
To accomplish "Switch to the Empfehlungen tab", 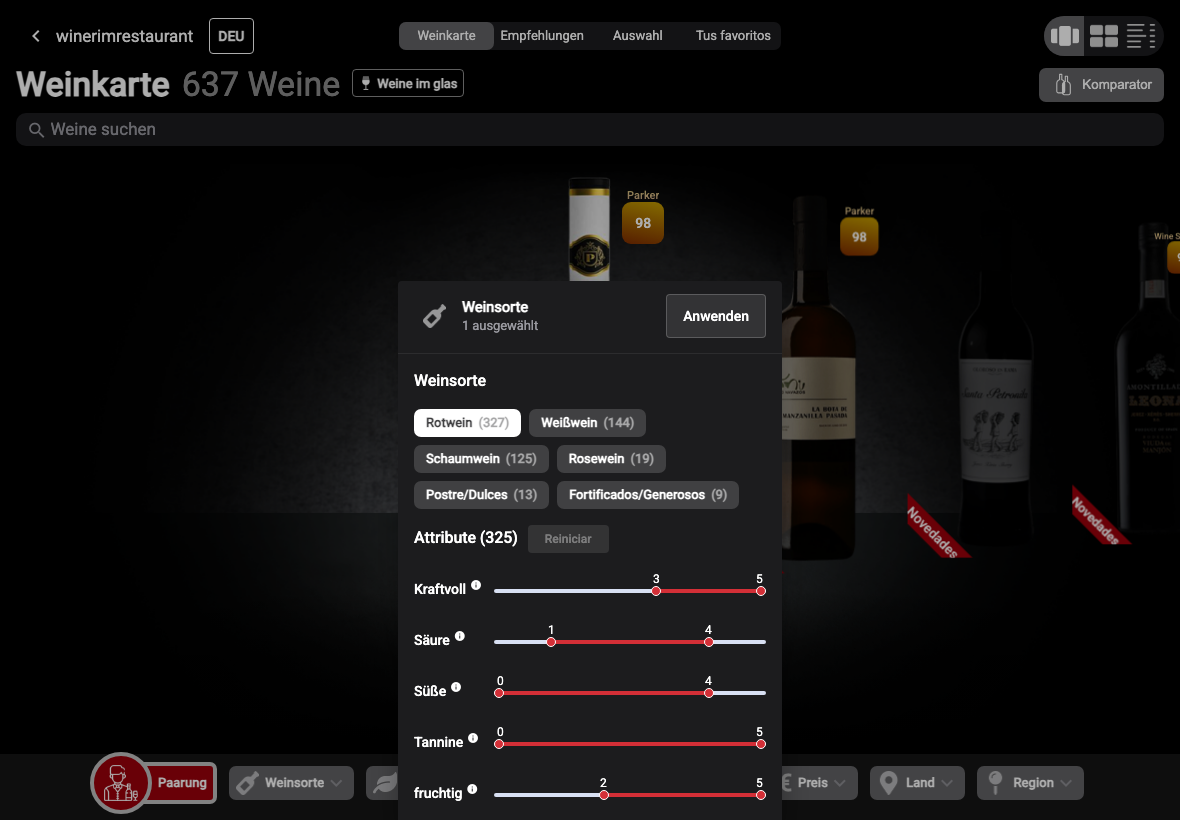I will pyautogui.click(x=542, y=35).
